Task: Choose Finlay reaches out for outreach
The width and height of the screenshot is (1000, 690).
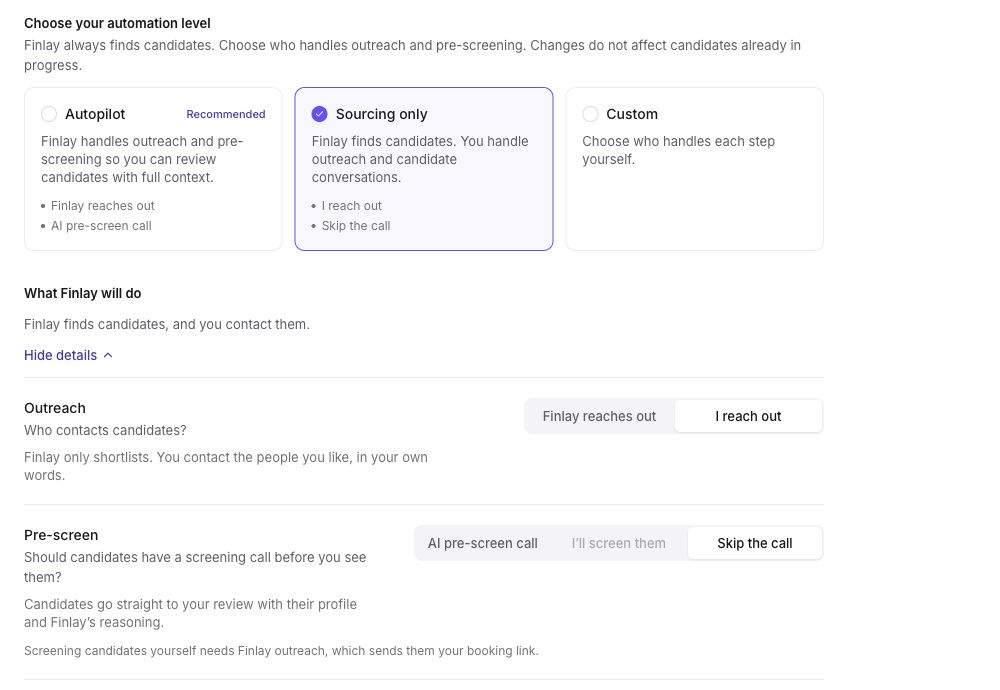Action: click(x=599, y=416)
